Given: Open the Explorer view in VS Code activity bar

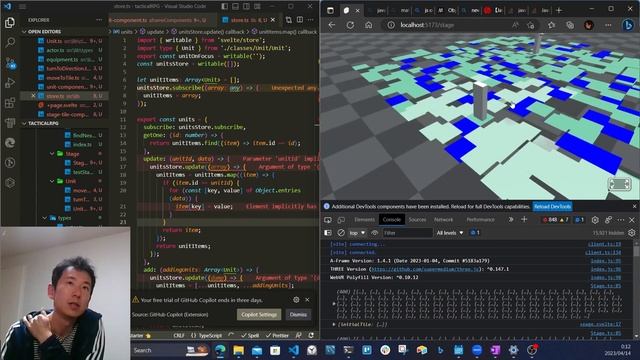Looking at the screenshot, I should (x=10, y=22).
